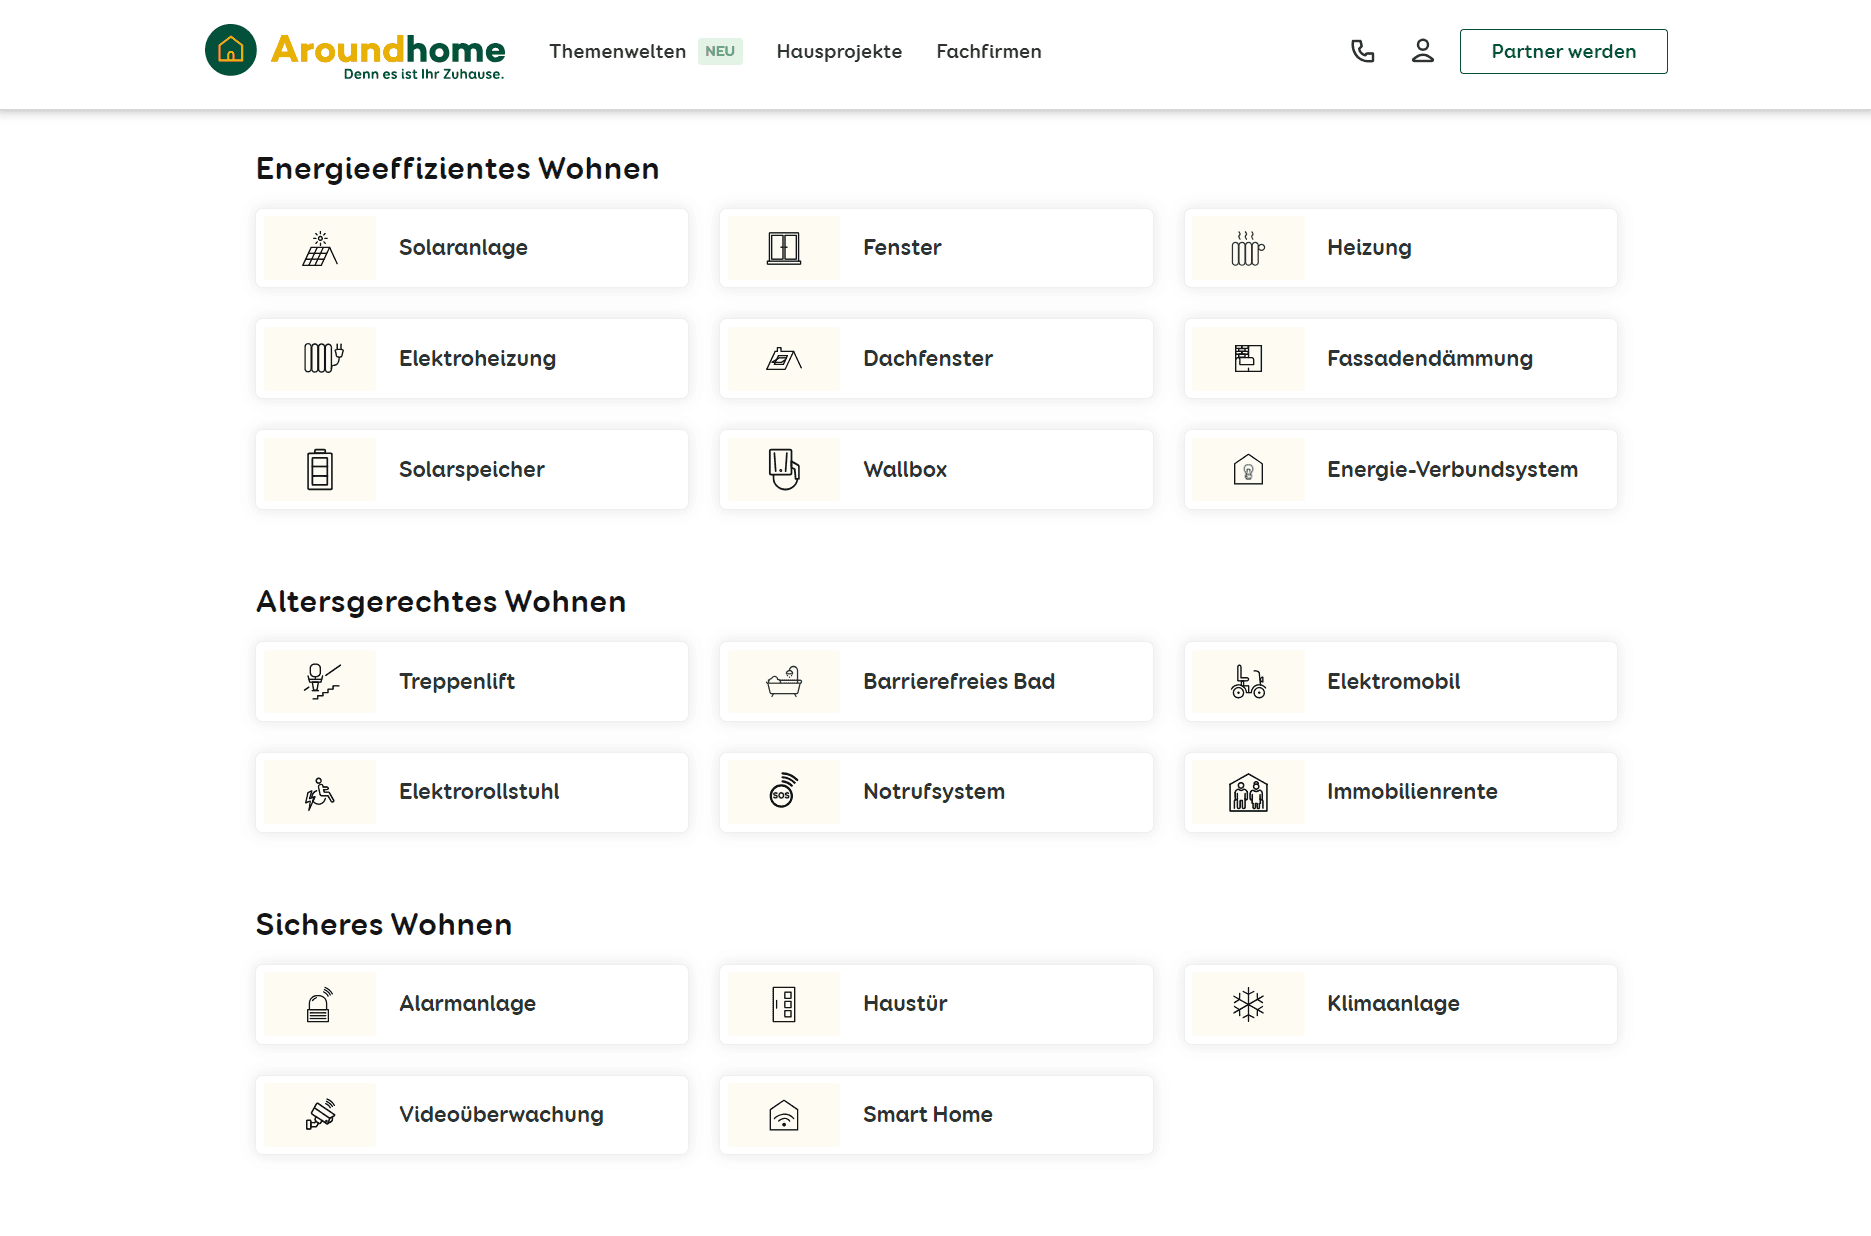Image resolution: width=1871 pixels, height=1236 pixels.
Task: Click the Sicheres Wohnen heading
Action: 384,924
